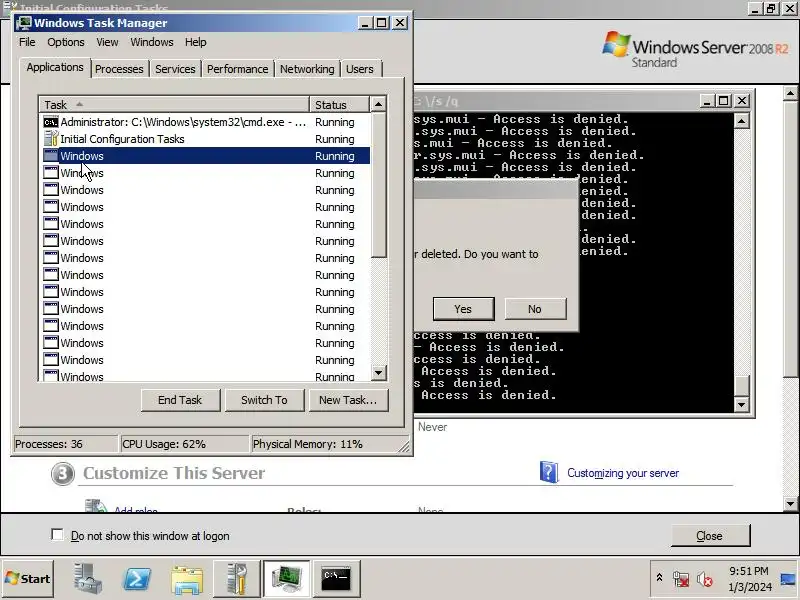Click No in the delete dialog

(x=535, y=309)
